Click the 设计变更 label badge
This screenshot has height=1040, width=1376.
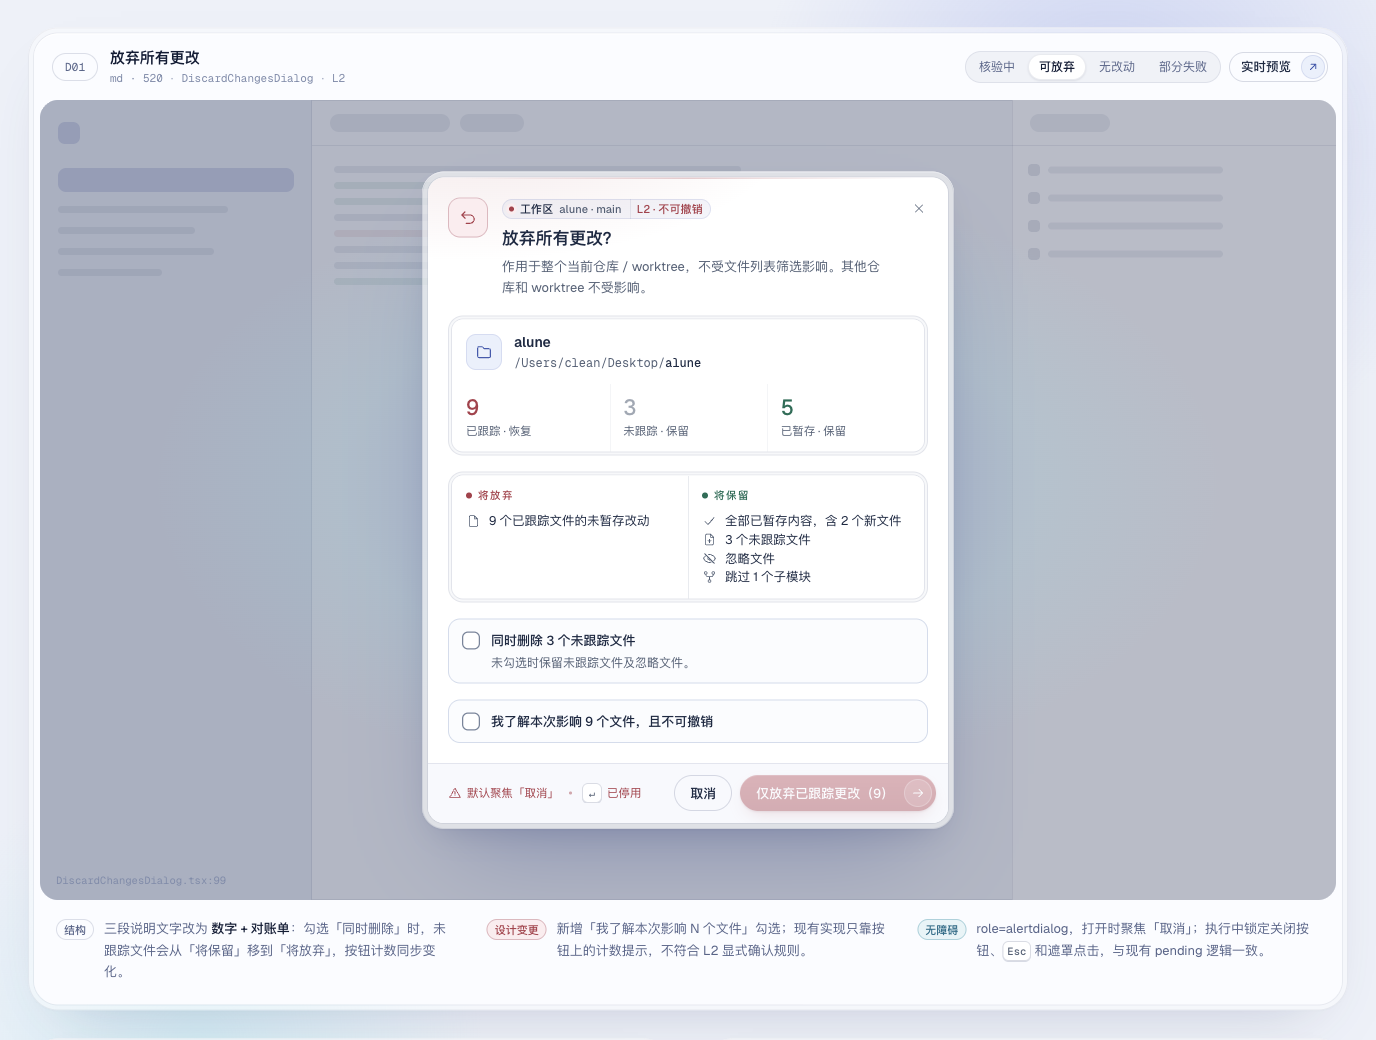coord(516,930)
